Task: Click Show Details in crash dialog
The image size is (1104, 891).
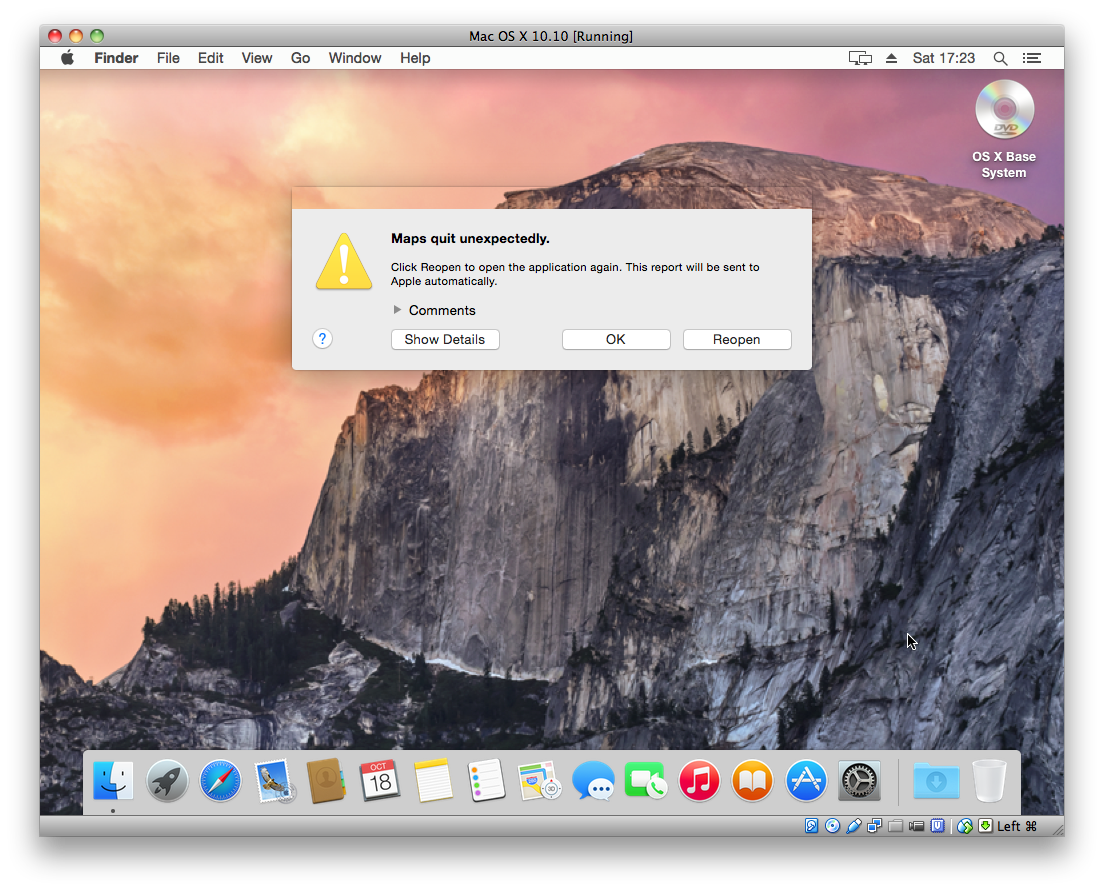Action: [445, 339]
